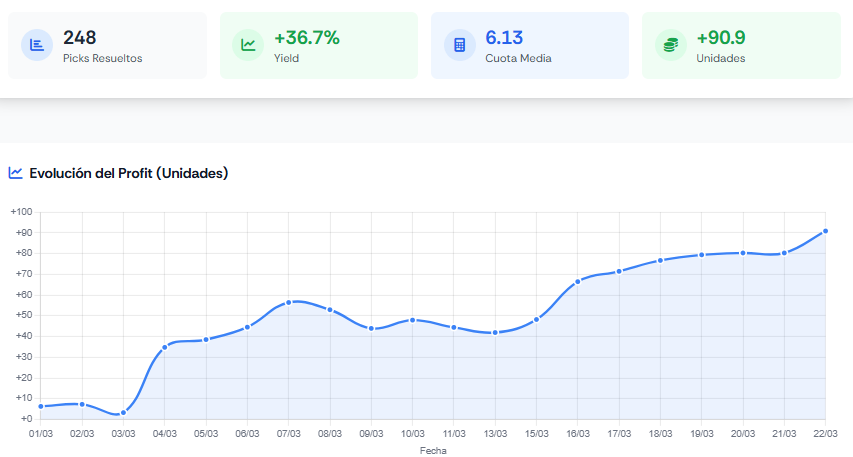Select the 248 Picks Resueltos value
The image size is (853, 457).
pyautogui.click(x=79, y=38)
